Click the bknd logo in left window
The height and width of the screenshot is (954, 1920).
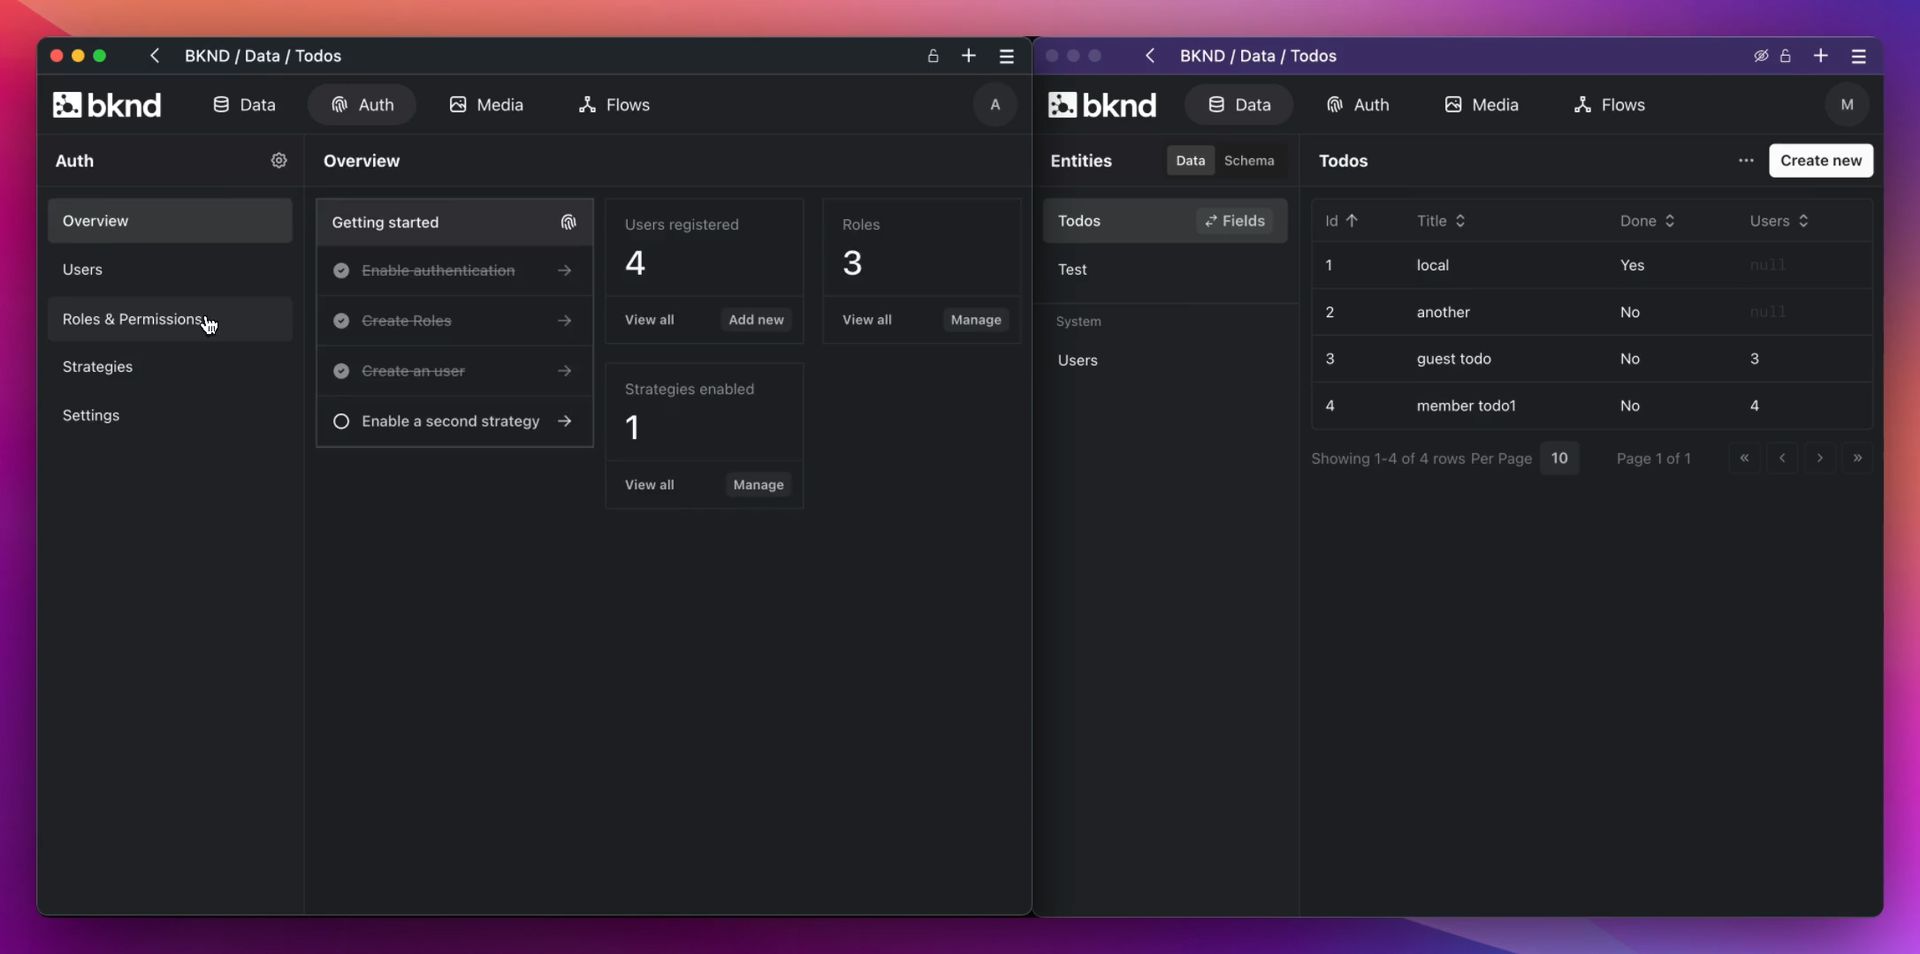(x=107, y=105)
